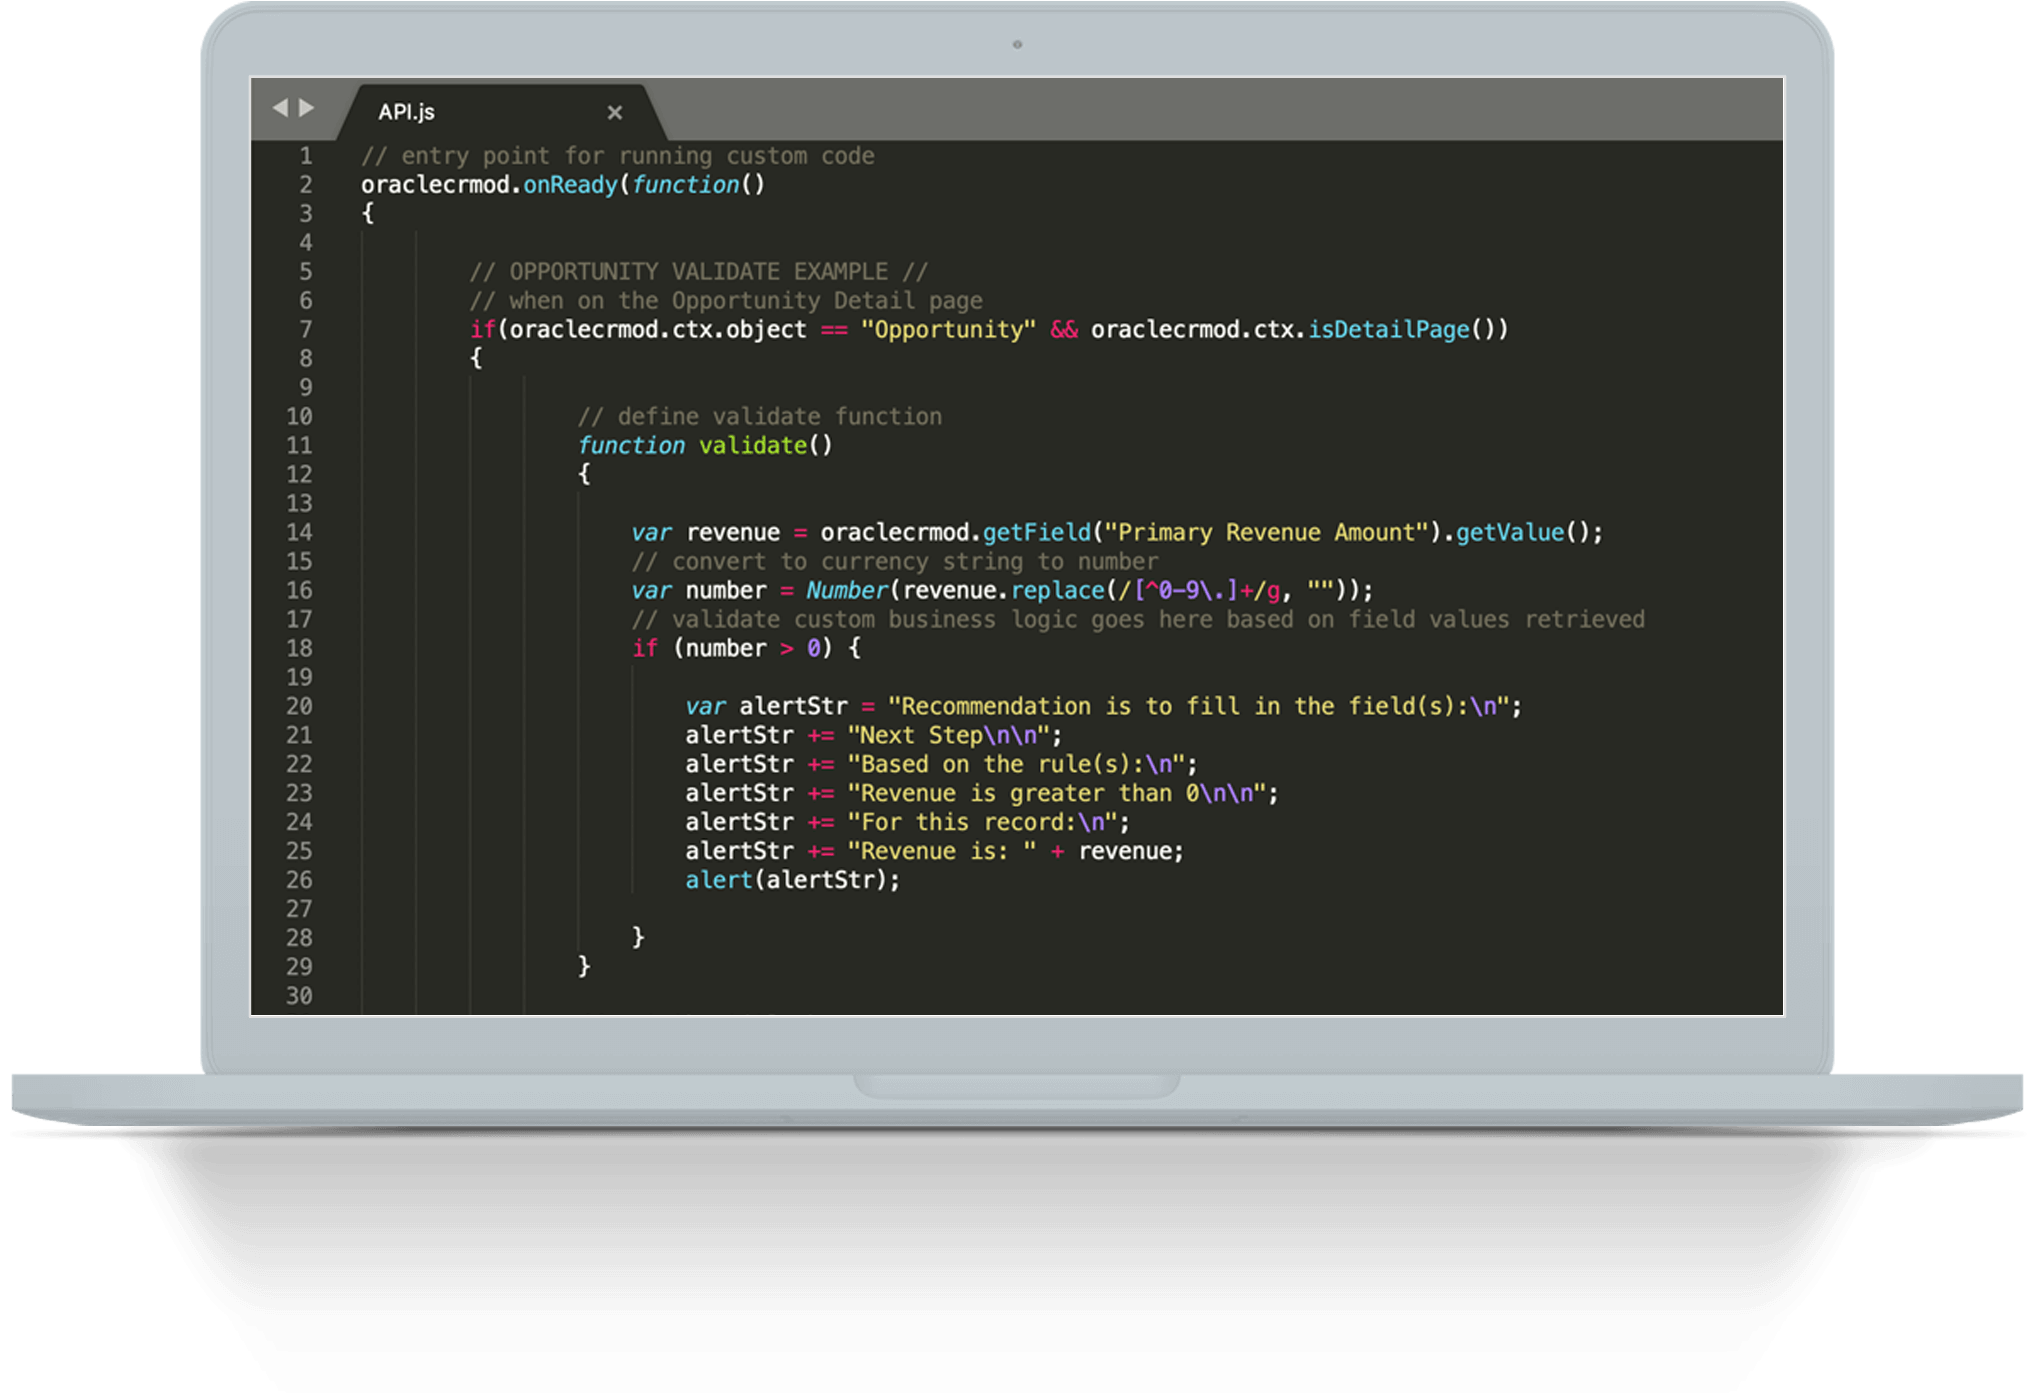The height and width of the screenshot is (1393, 2030).
Task: Click the validate function name
Action: point(752,446)
